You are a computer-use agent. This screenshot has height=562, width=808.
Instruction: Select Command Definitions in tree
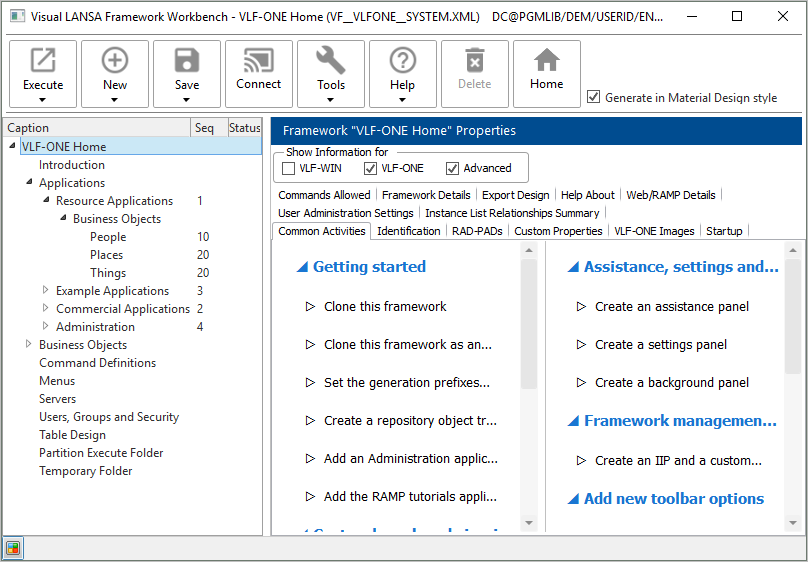click(x=97, y=363)
